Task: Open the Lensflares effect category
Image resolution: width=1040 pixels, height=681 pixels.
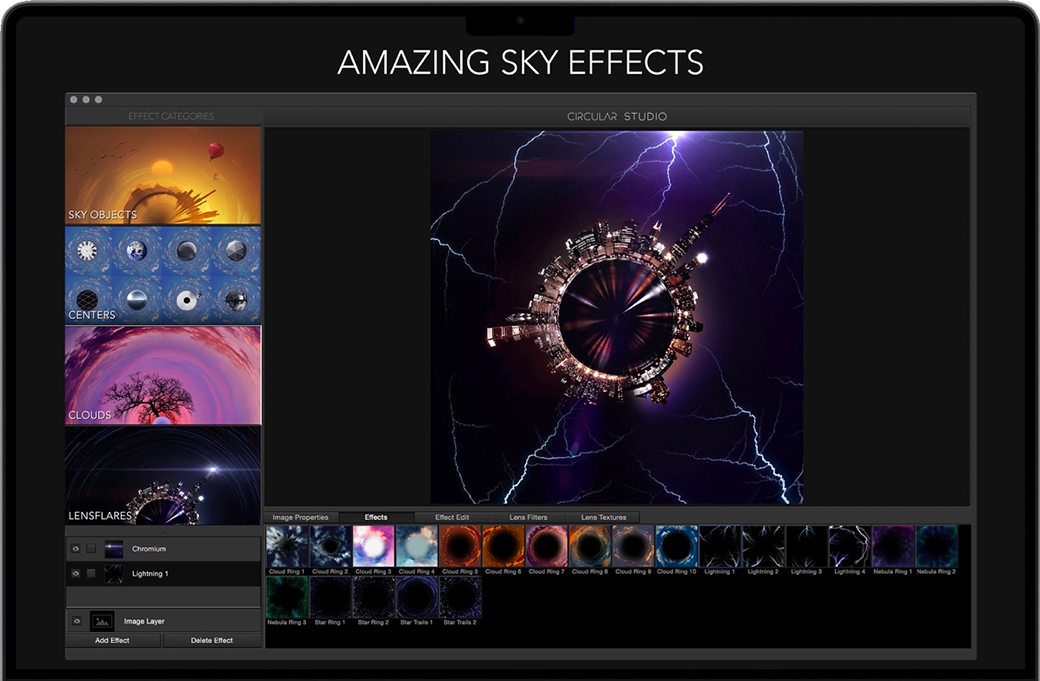Action: 163,475
